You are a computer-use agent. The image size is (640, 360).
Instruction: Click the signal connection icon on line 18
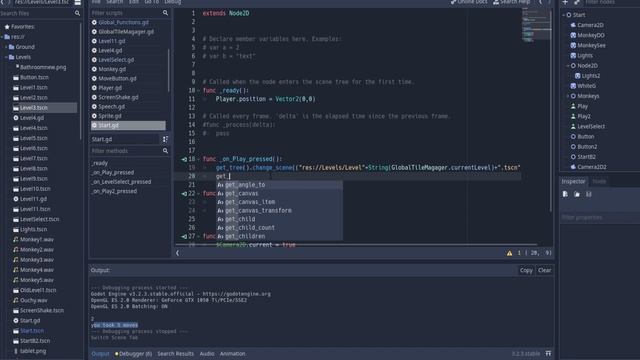tap(184, 159)
